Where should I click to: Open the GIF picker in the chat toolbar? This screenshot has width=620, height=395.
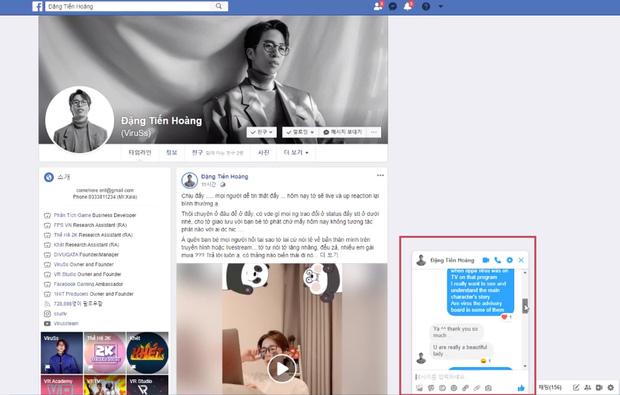[x=442, y=388]
